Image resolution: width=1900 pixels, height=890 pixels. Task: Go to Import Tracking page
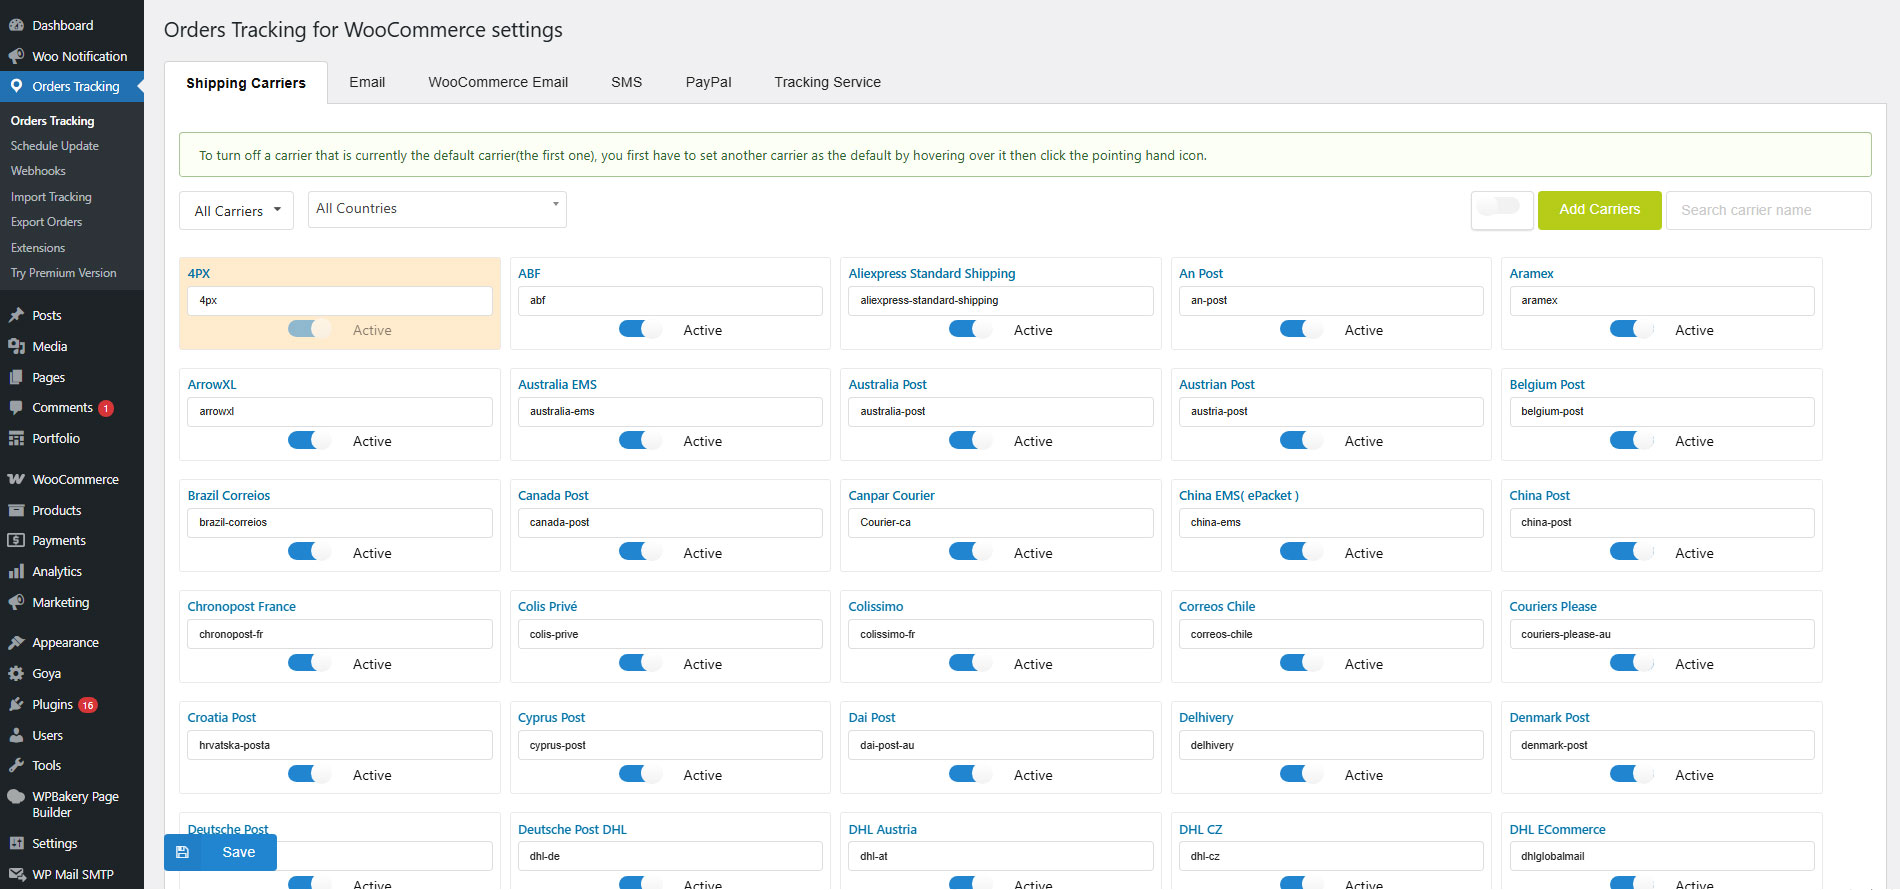pos(51,197)
